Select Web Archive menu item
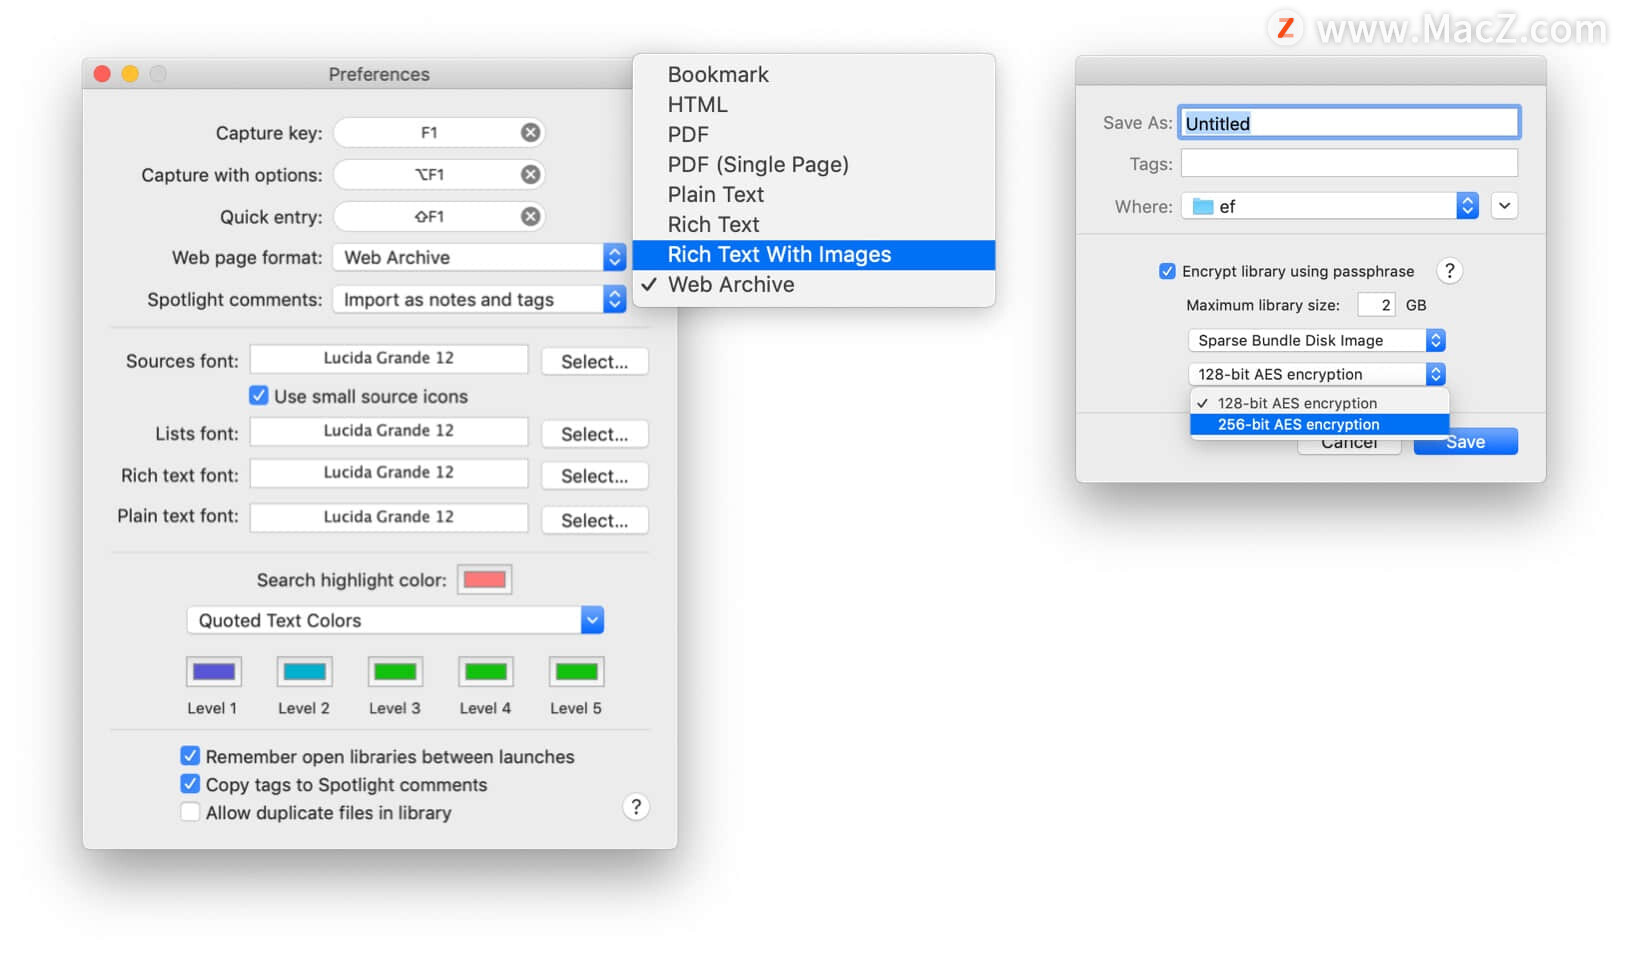Screen dimensions: 1626x958 click(x=814, y=284)
